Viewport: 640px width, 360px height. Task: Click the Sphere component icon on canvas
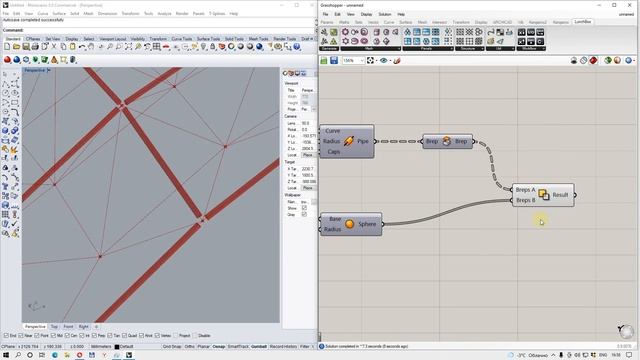pos(349,224)
